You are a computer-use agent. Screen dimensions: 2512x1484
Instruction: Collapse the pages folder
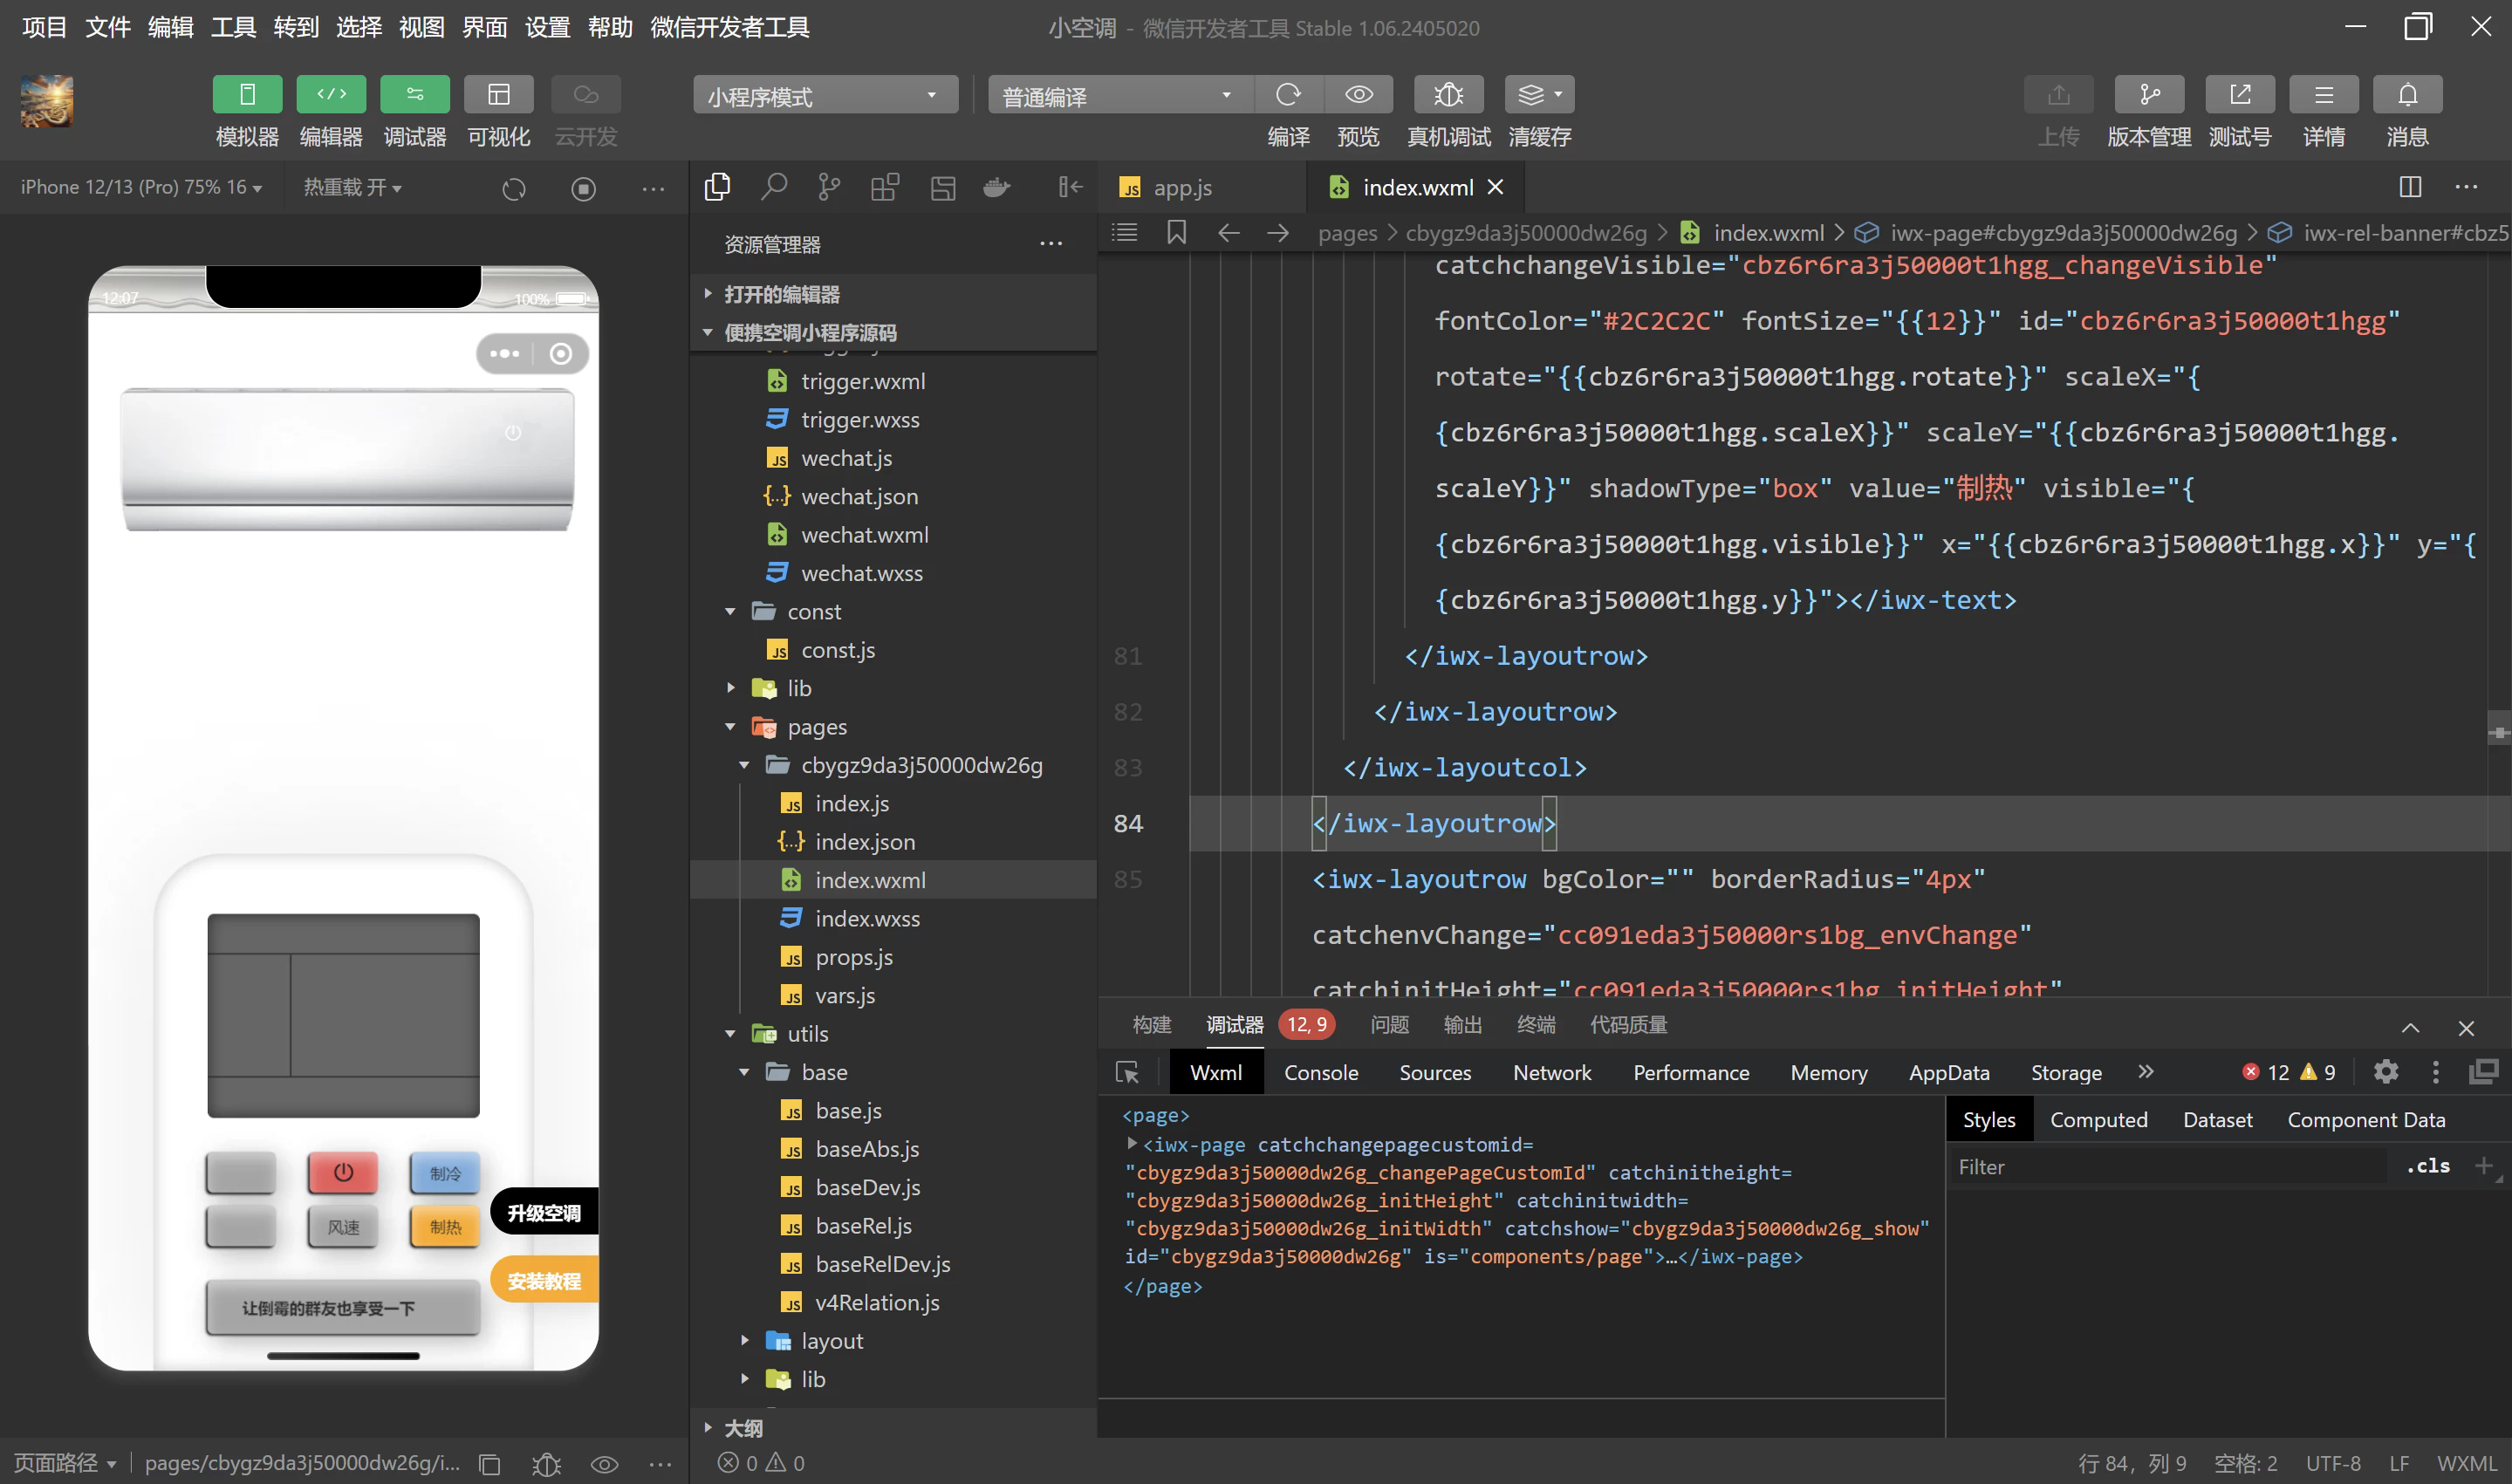[730, 727]
